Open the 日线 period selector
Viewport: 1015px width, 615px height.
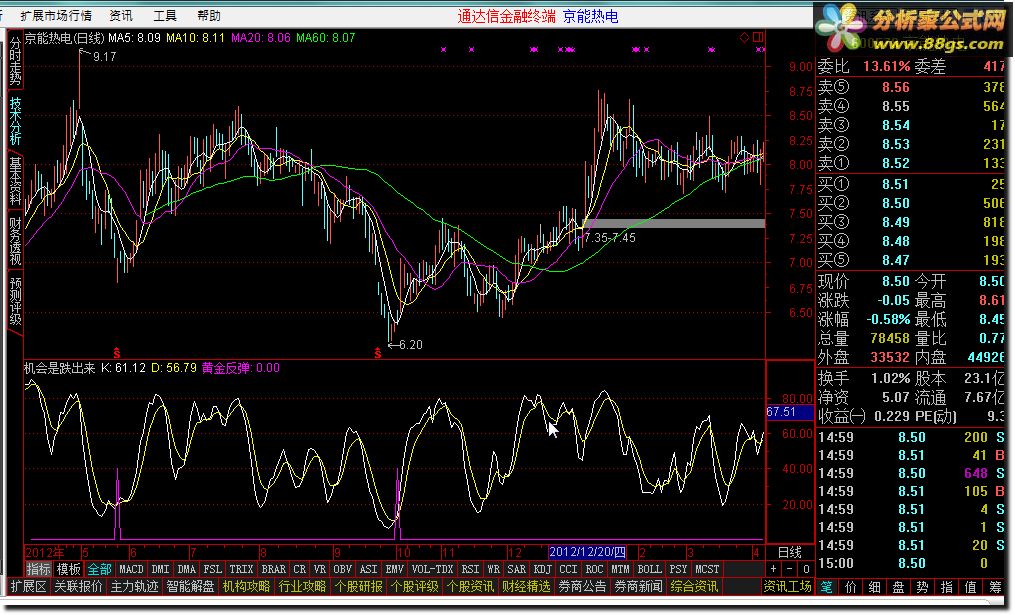(790, 552)
